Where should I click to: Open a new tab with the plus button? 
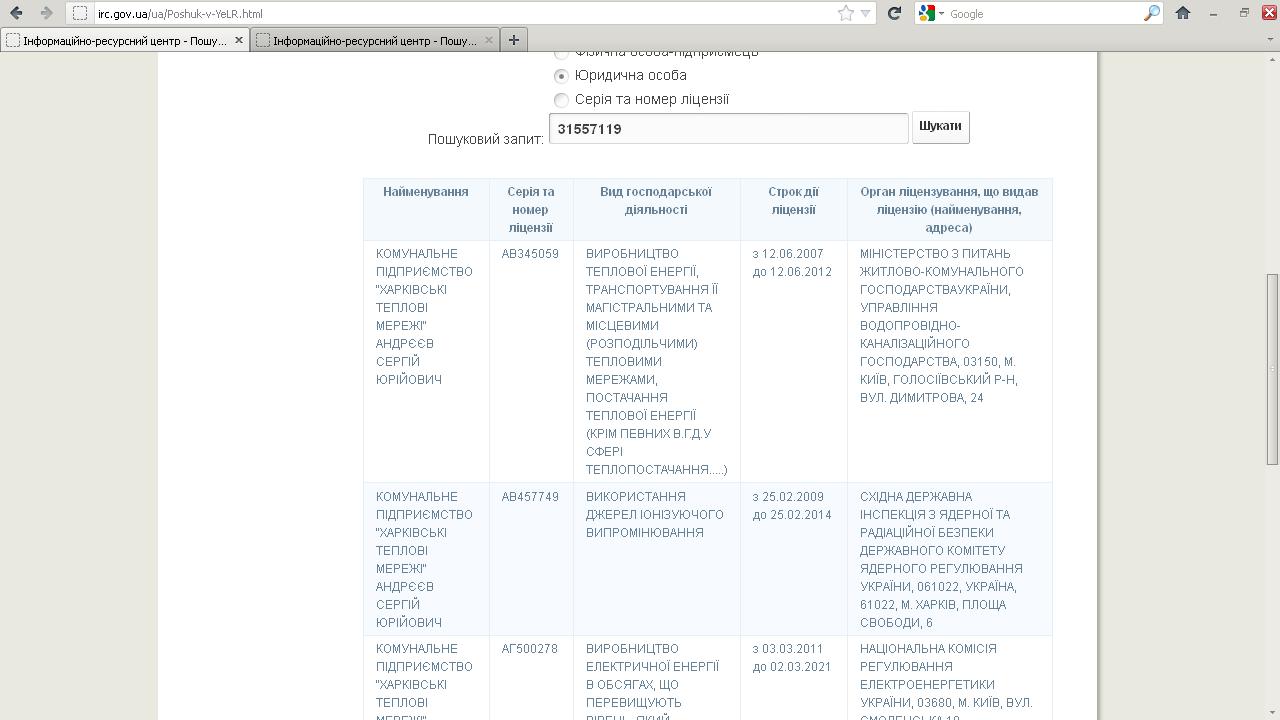tap(513, 40)
